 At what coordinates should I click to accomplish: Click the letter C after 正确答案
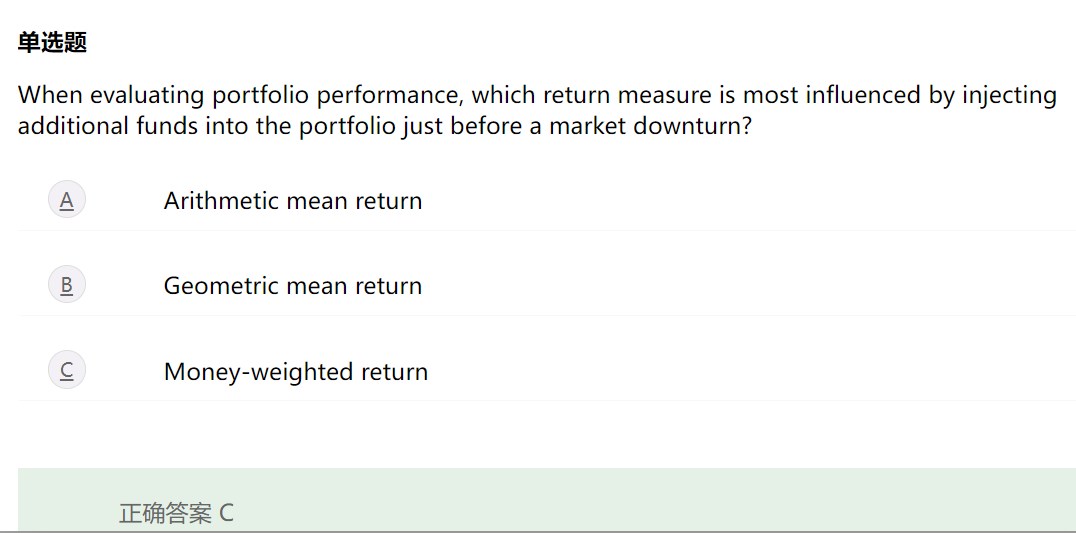coord(226,514)
